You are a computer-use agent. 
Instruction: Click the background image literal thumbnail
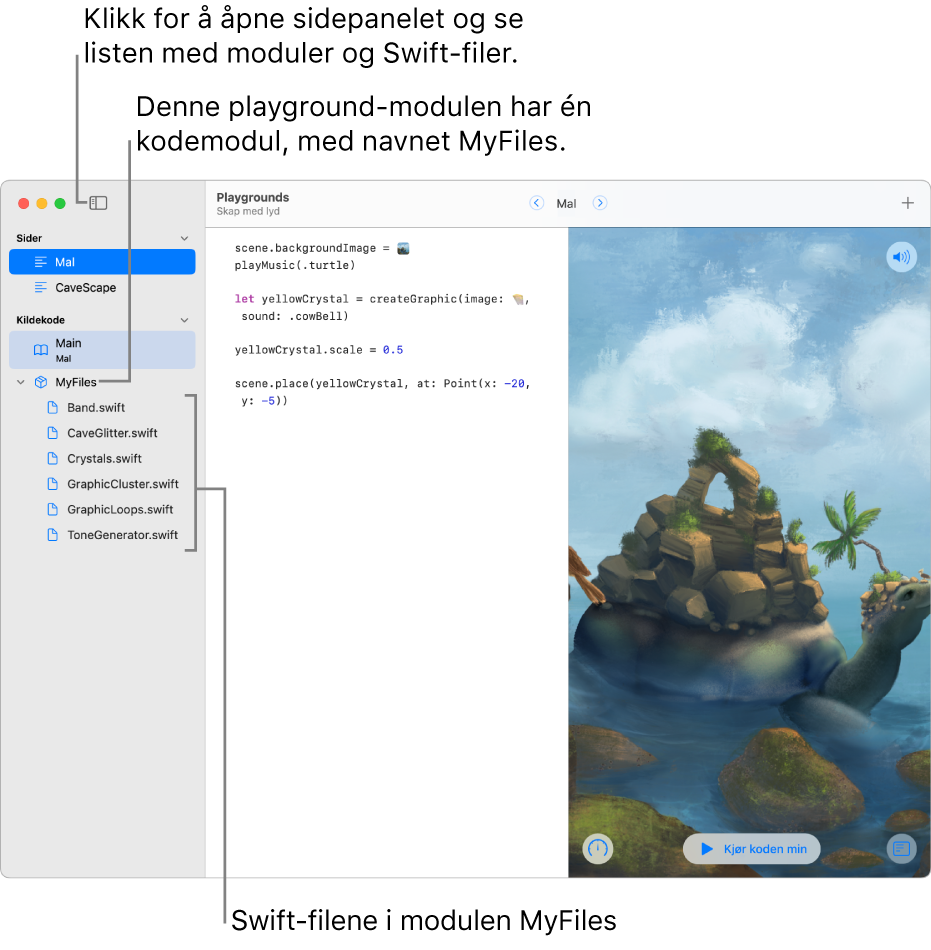(403, 248)
